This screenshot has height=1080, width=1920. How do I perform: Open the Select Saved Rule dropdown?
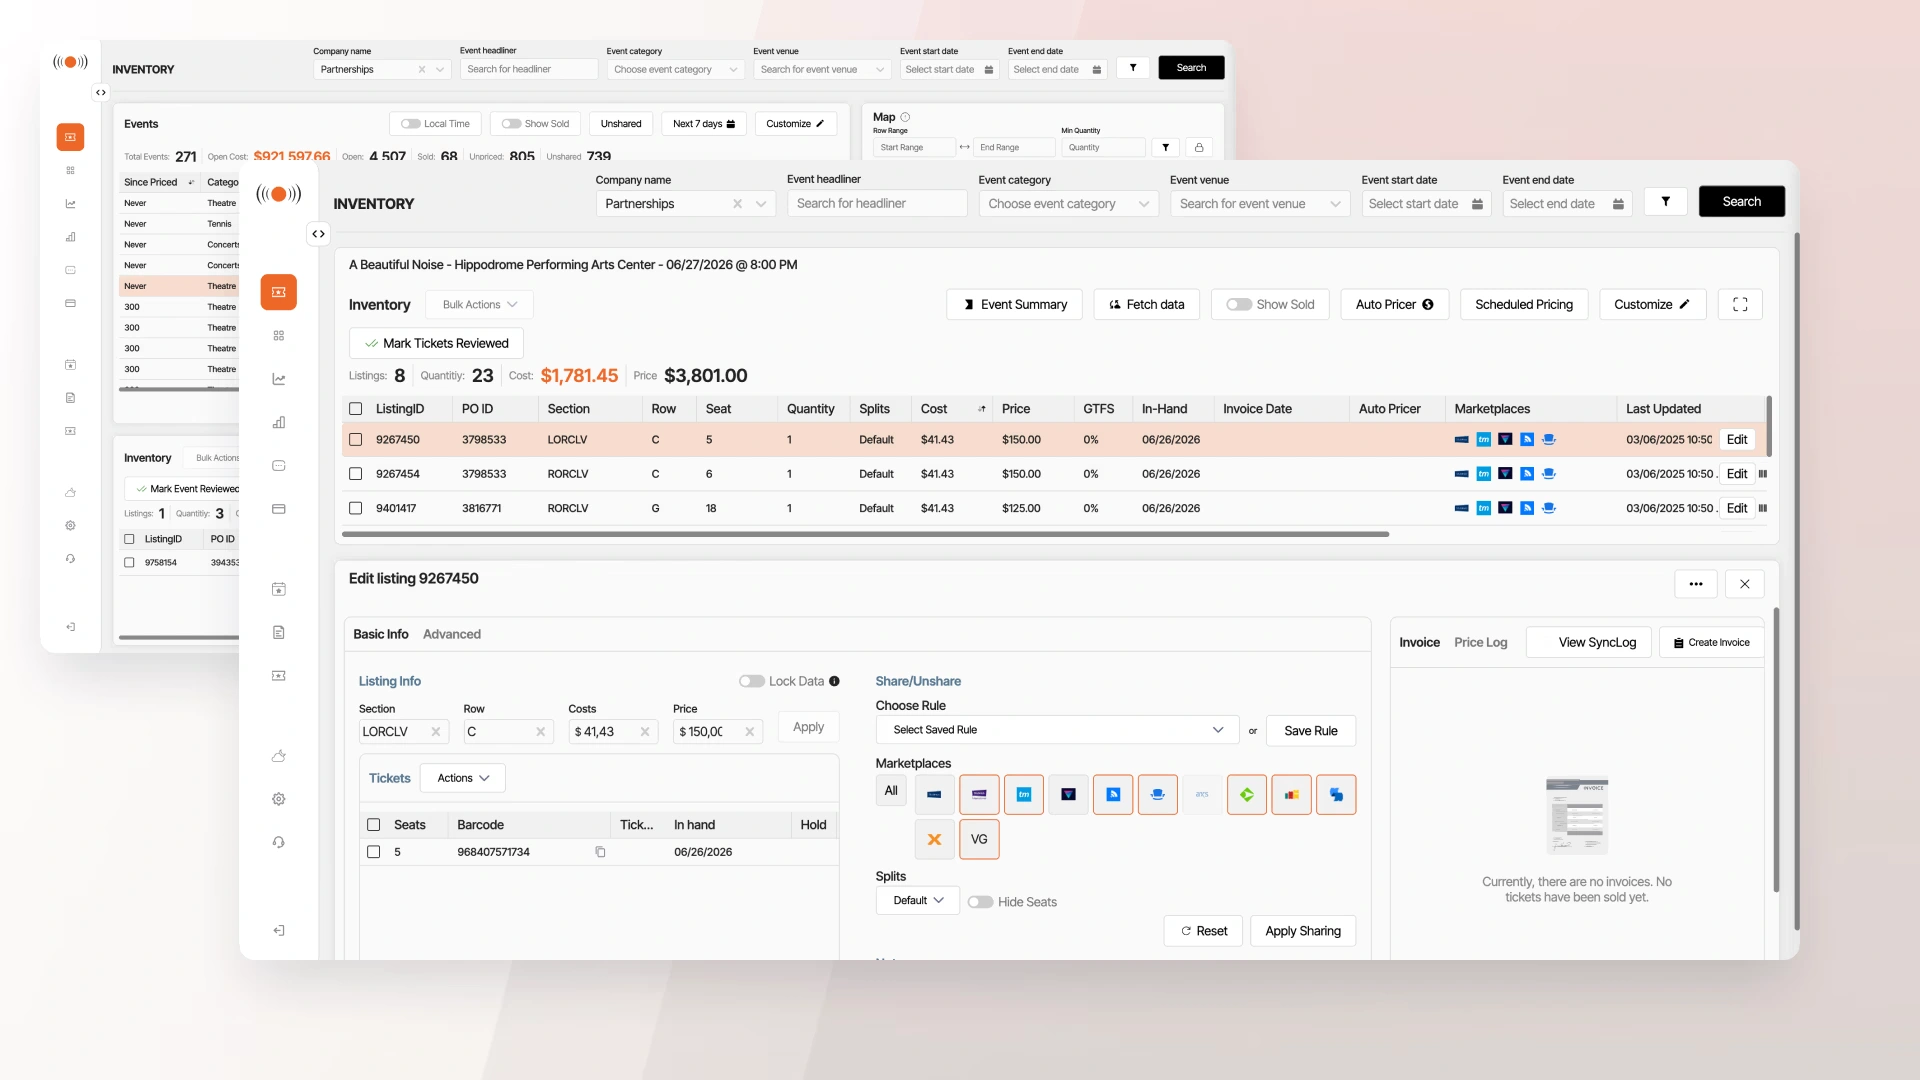pos(1056,730)
